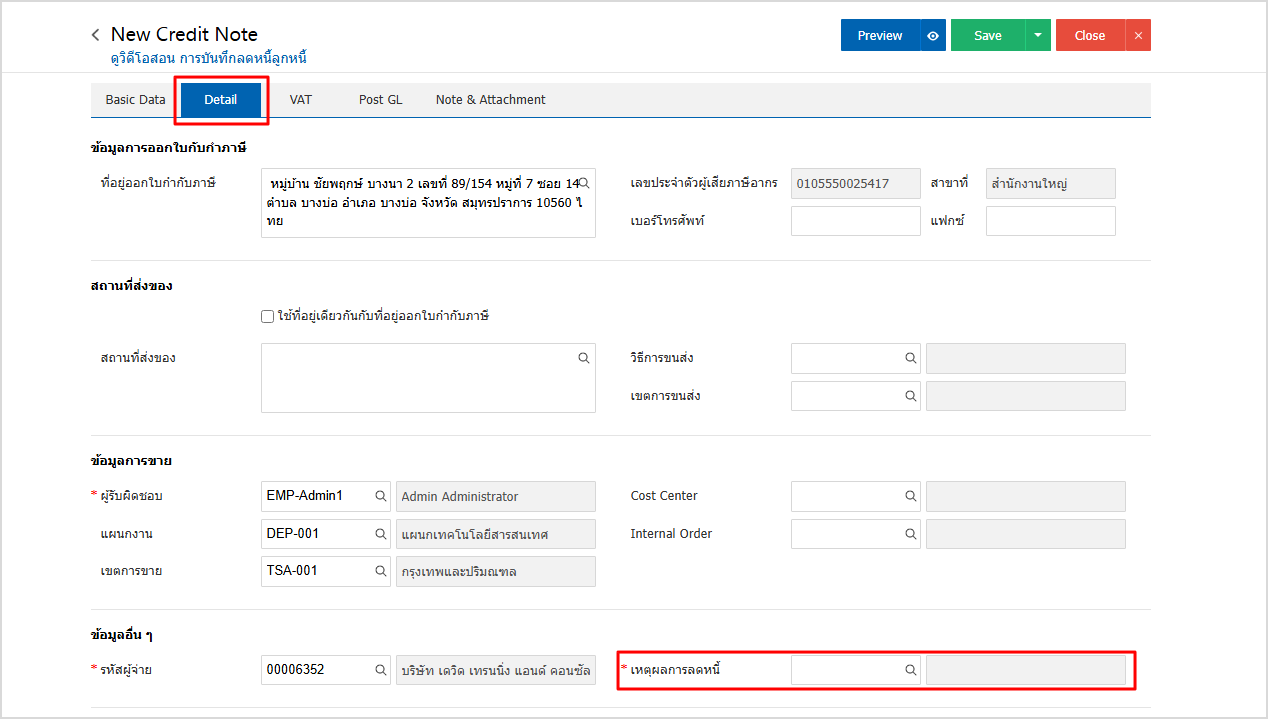Click the Preview button
Screen dimensions: 1268x719
[x=880, y=35]
